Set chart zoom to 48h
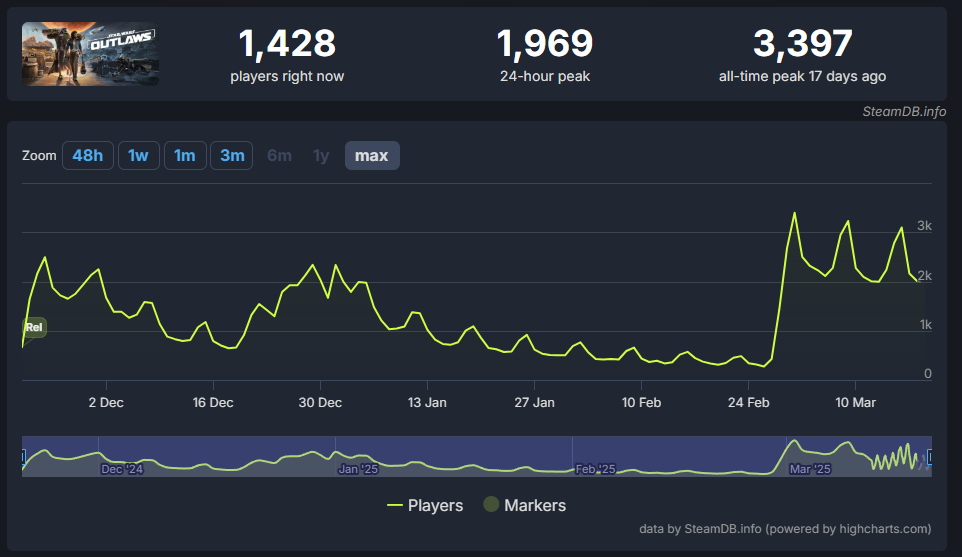This screenshot has height=557, width=962. pos(88,156)
